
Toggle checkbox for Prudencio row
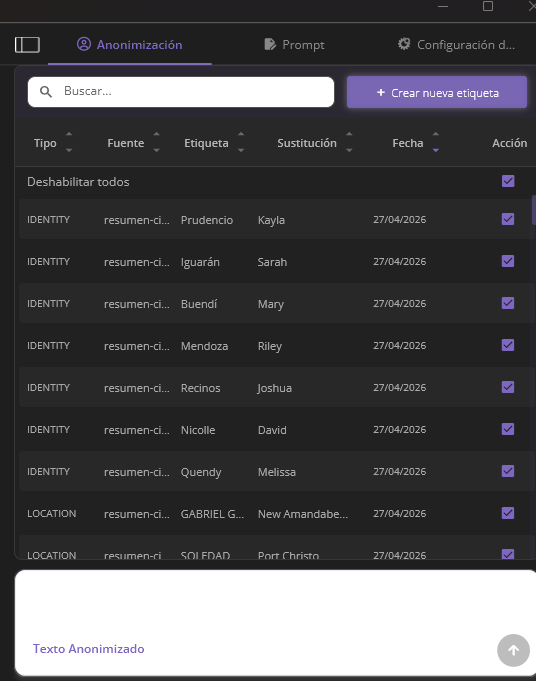[x=508, y=219]
